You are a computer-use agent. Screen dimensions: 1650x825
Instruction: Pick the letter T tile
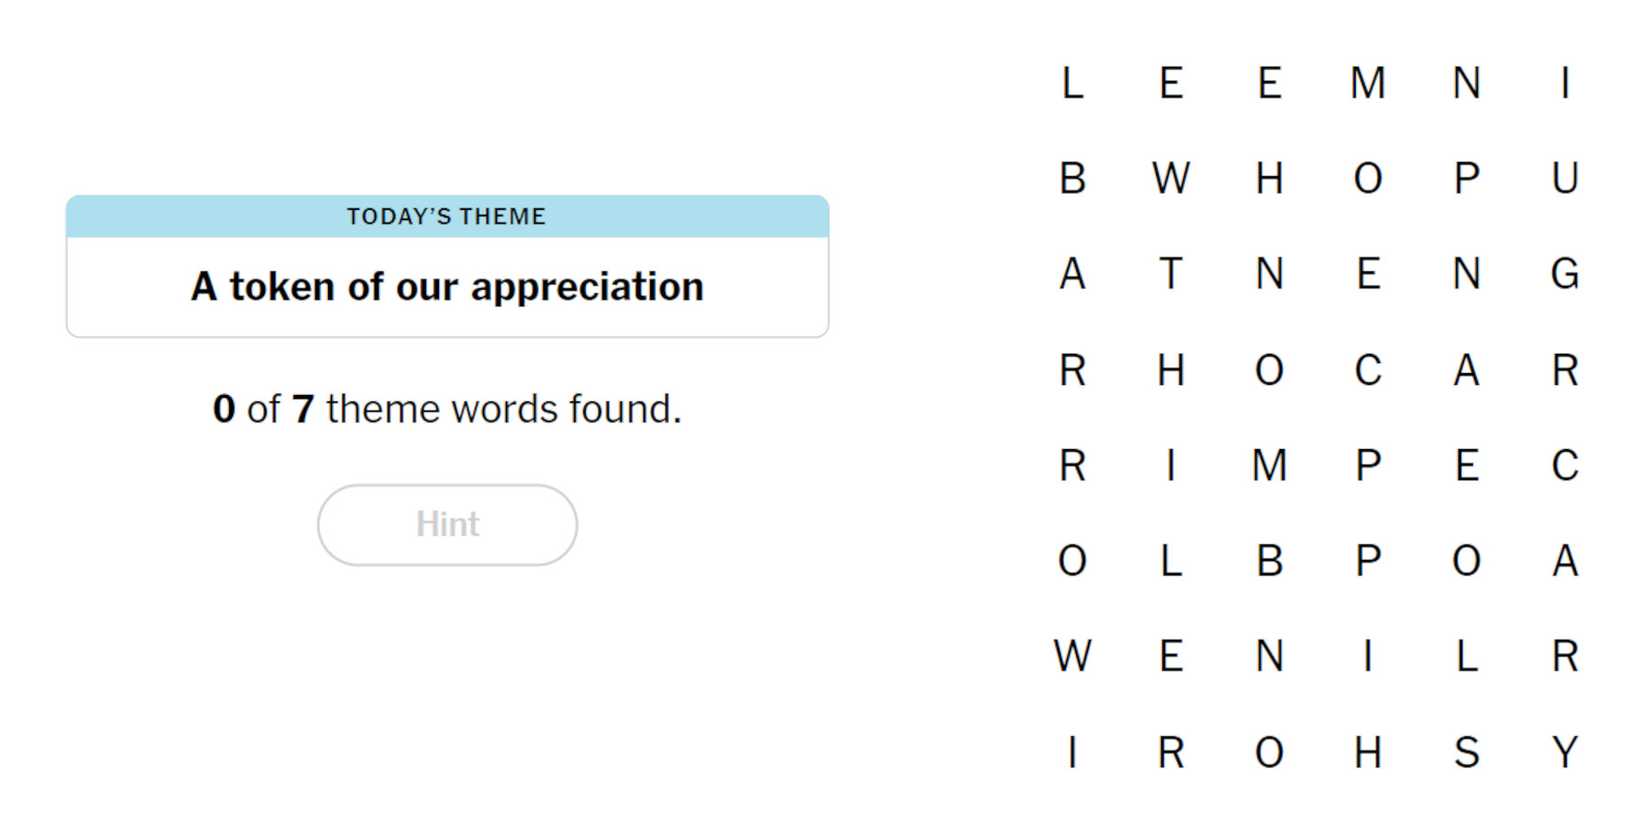(x=1170, y=274)
